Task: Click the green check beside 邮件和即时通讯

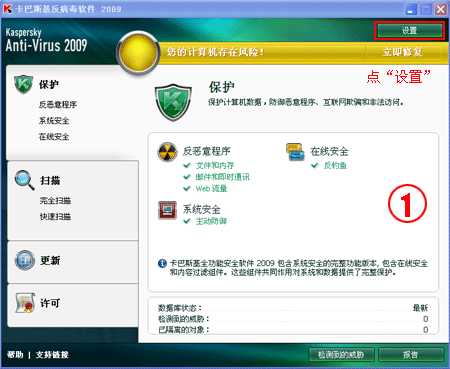Action: (x=187, y=177)
